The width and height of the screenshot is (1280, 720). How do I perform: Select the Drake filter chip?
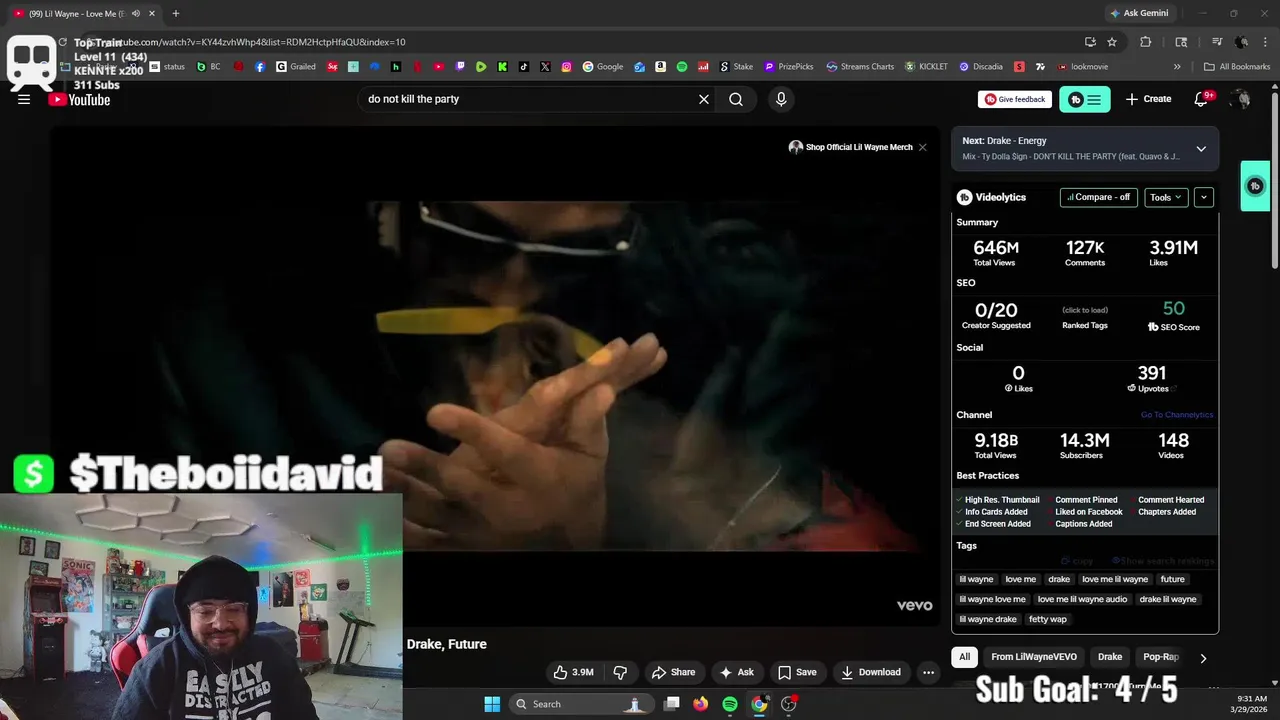(1110, 657)
